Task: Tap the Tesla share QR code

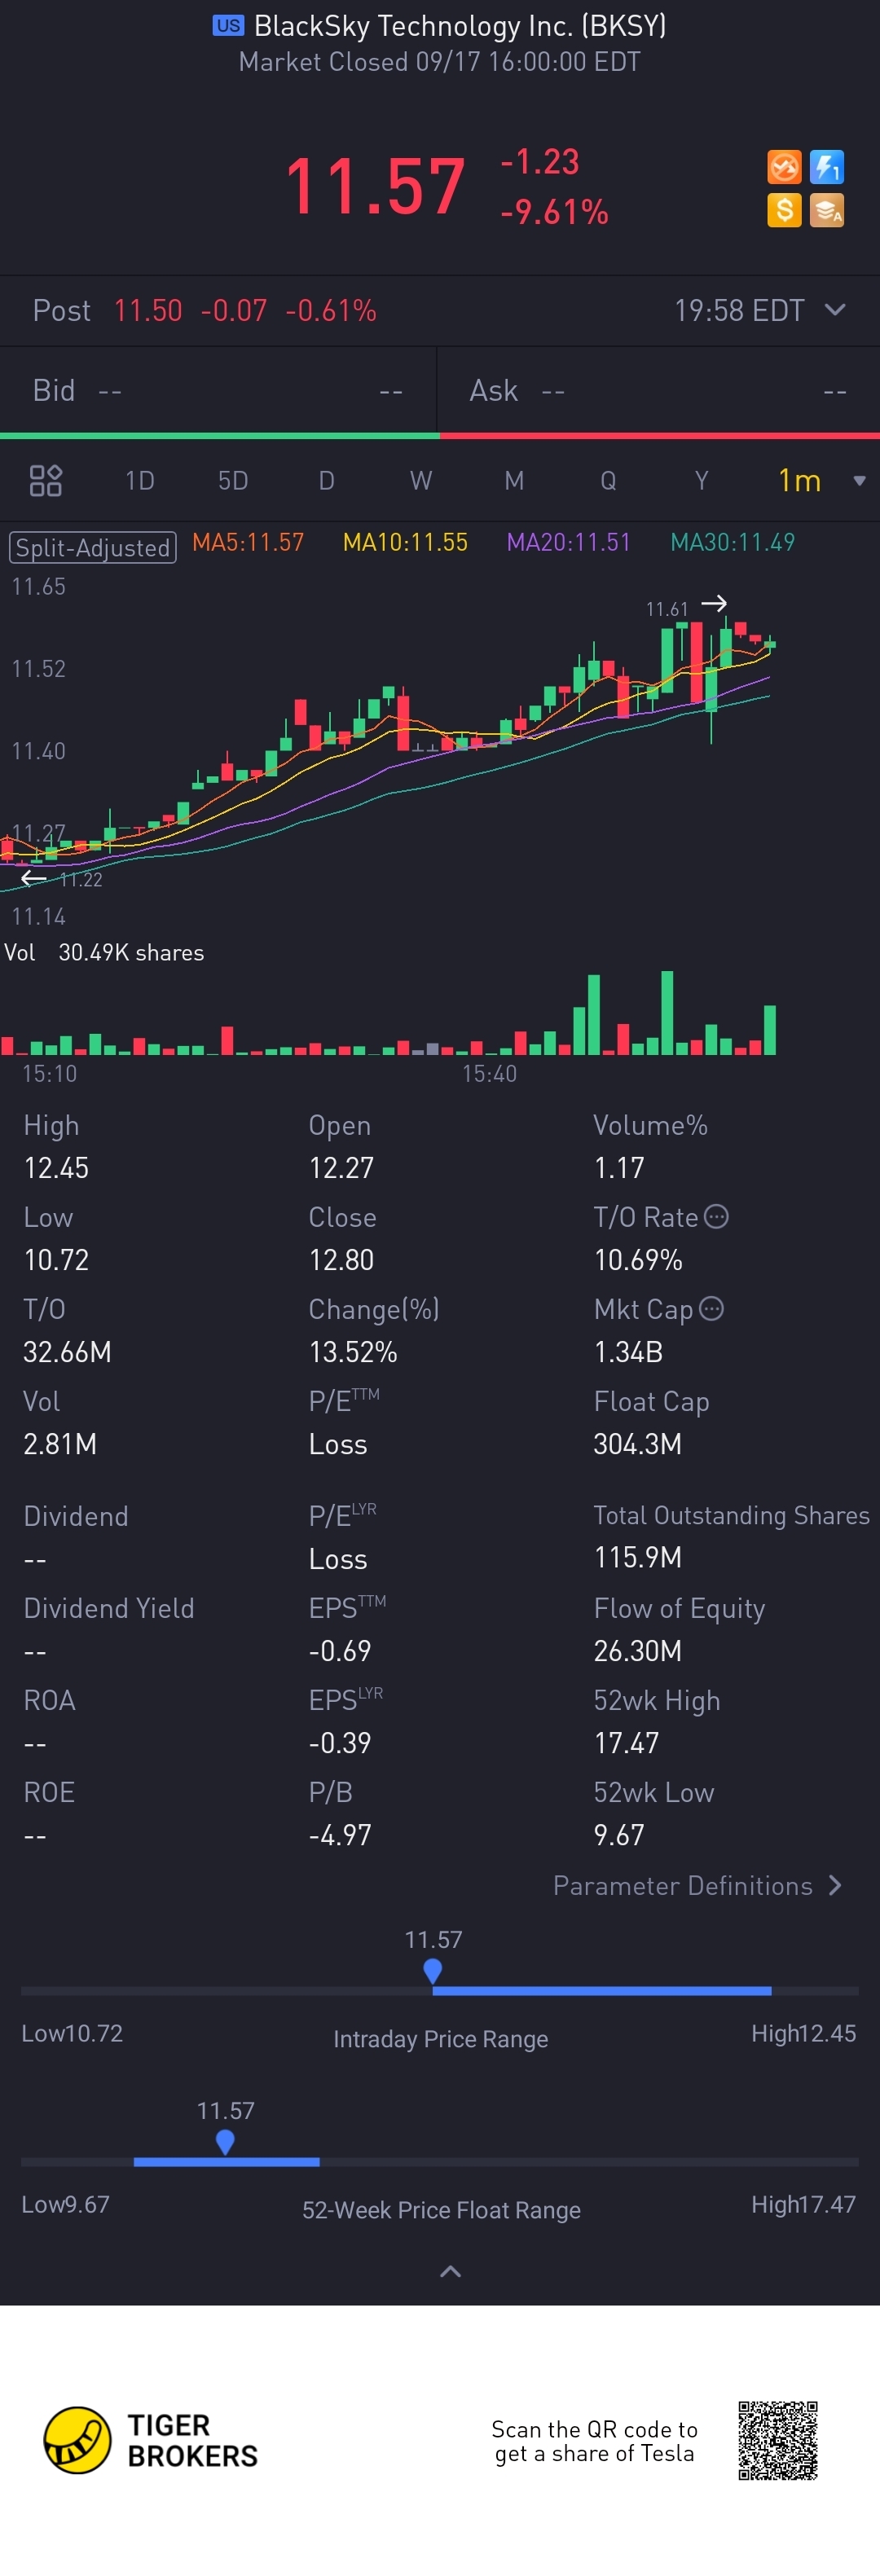Action: (x=777, y=2440)
